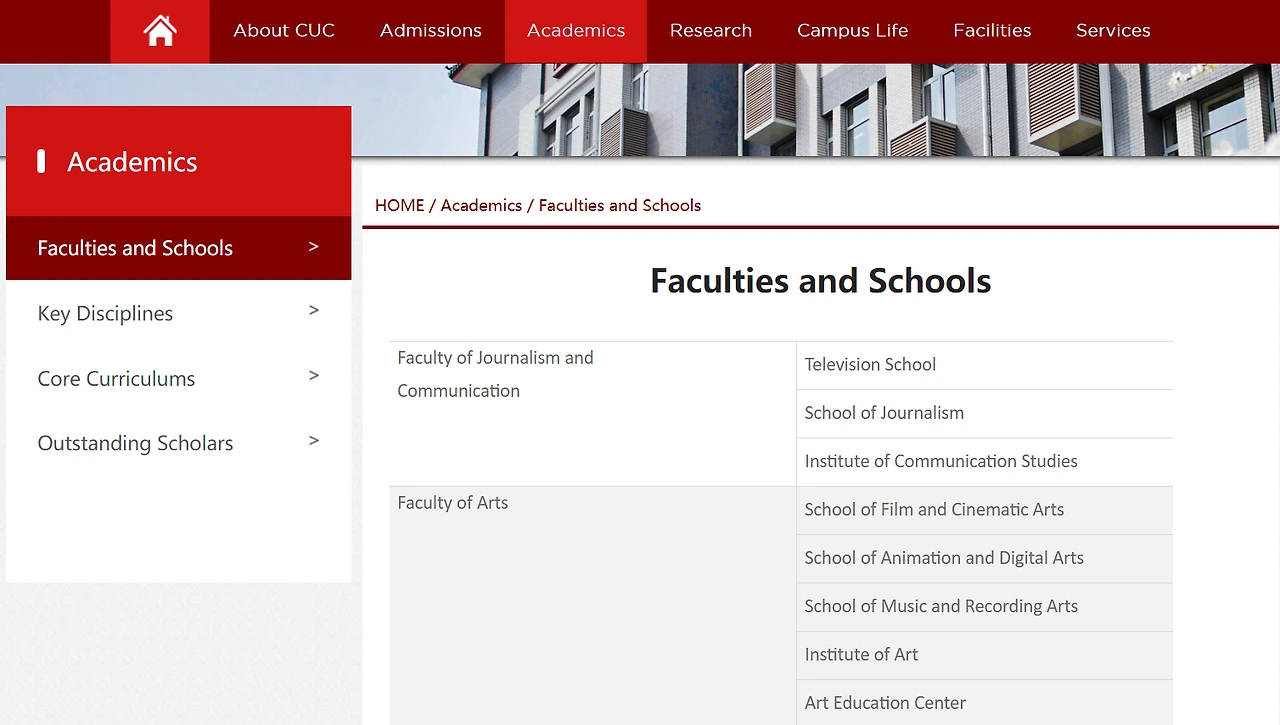The image size is (1280, 725).
Task: Open Institute of Art entry
Action: pyautogui.click(x=861, y=655)
